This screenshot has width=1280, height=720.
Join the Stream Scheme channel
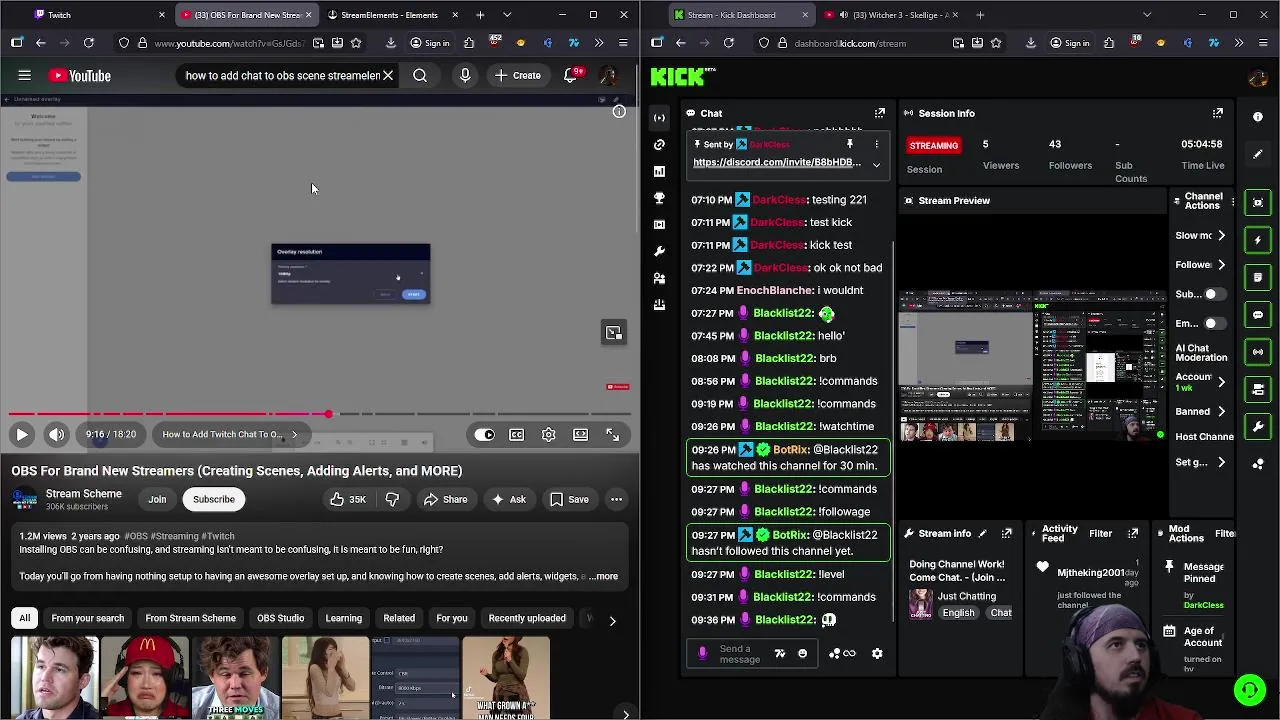157,499
